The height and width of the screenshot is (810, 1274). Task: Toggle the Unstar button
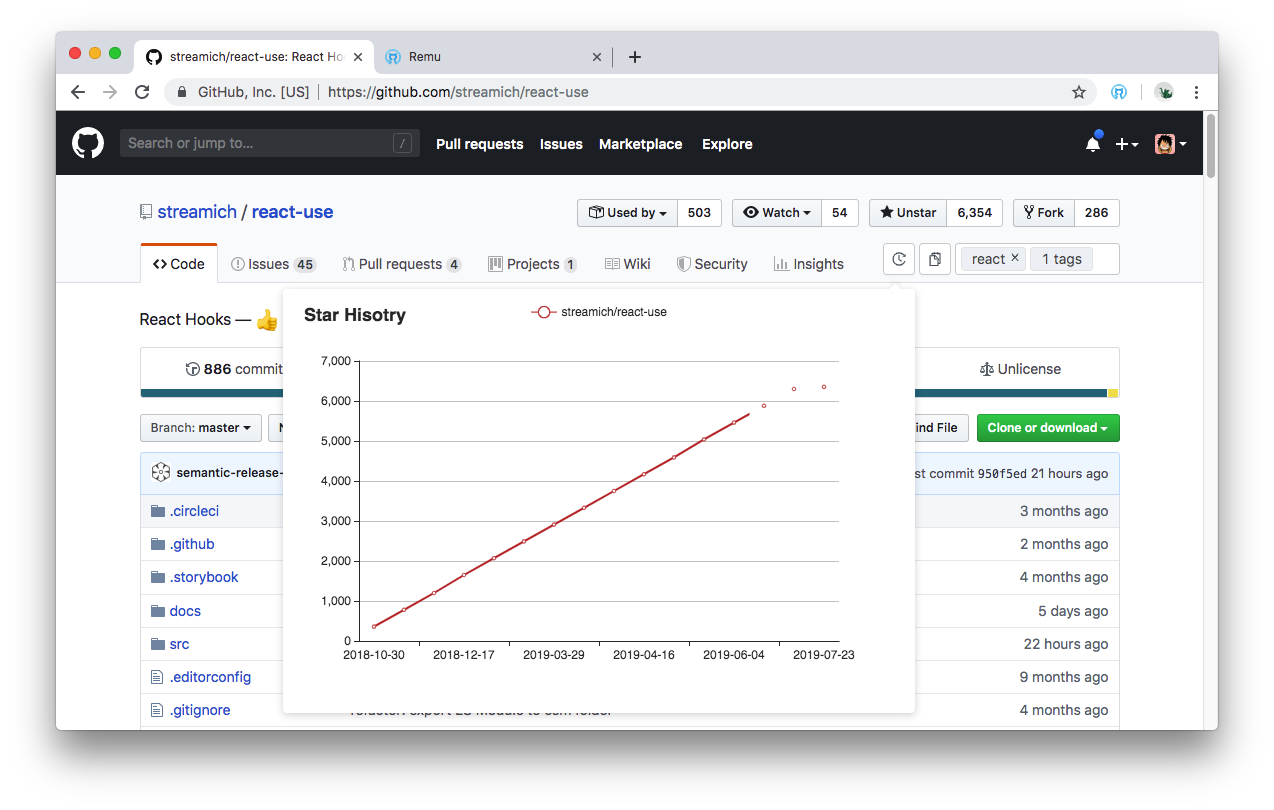pos(908,213)
